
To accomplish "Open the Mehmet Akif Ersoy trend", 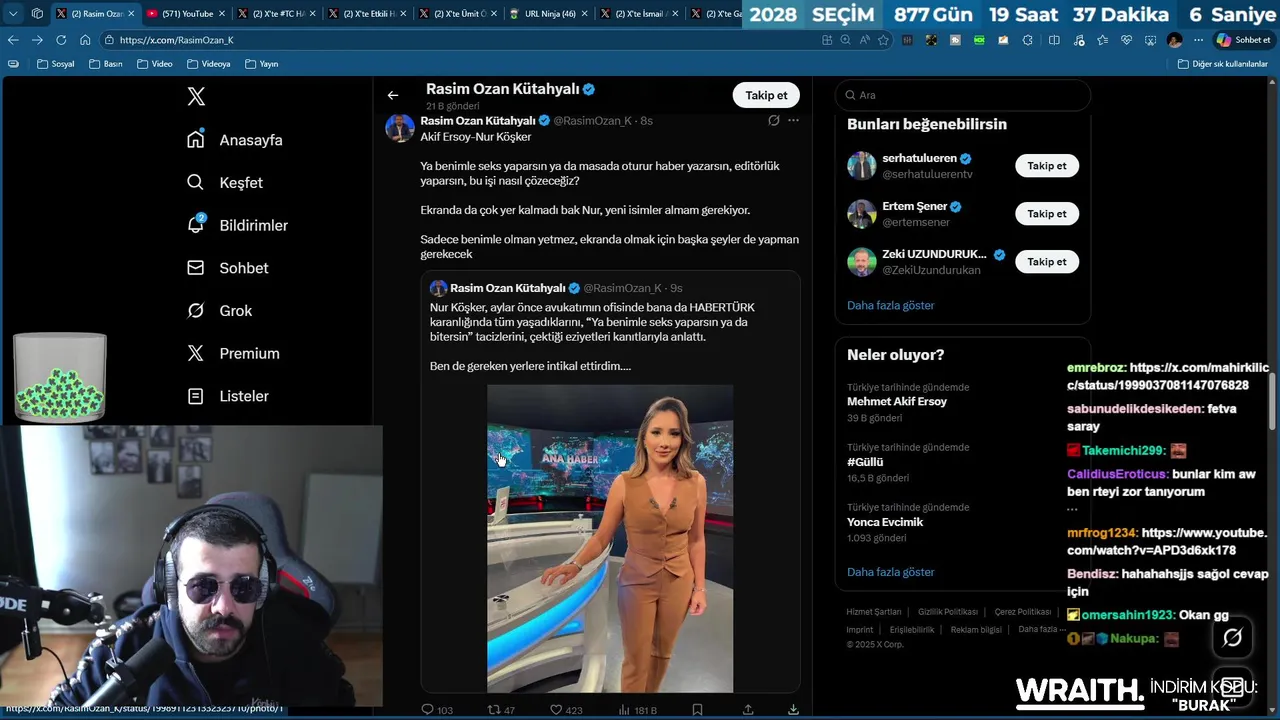I will pos(897,402).
